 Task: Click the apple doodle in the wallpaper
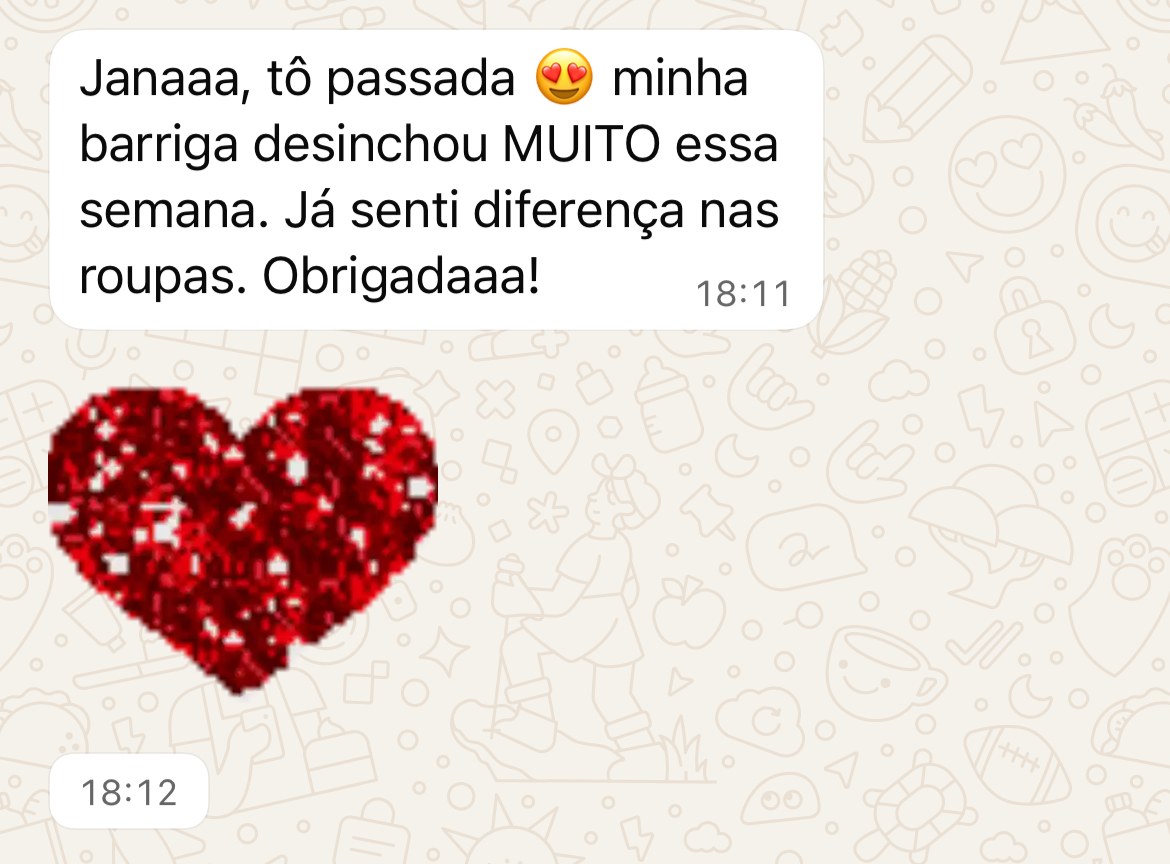[x=687, y=612]
